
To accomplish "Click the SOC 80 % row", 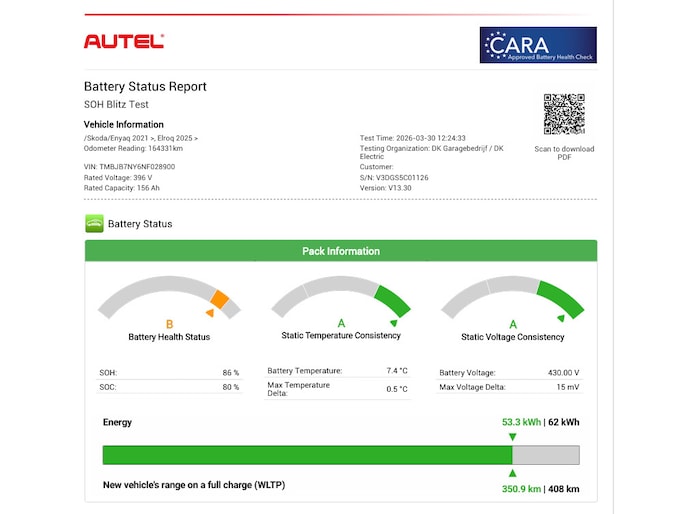I will 169,387.
